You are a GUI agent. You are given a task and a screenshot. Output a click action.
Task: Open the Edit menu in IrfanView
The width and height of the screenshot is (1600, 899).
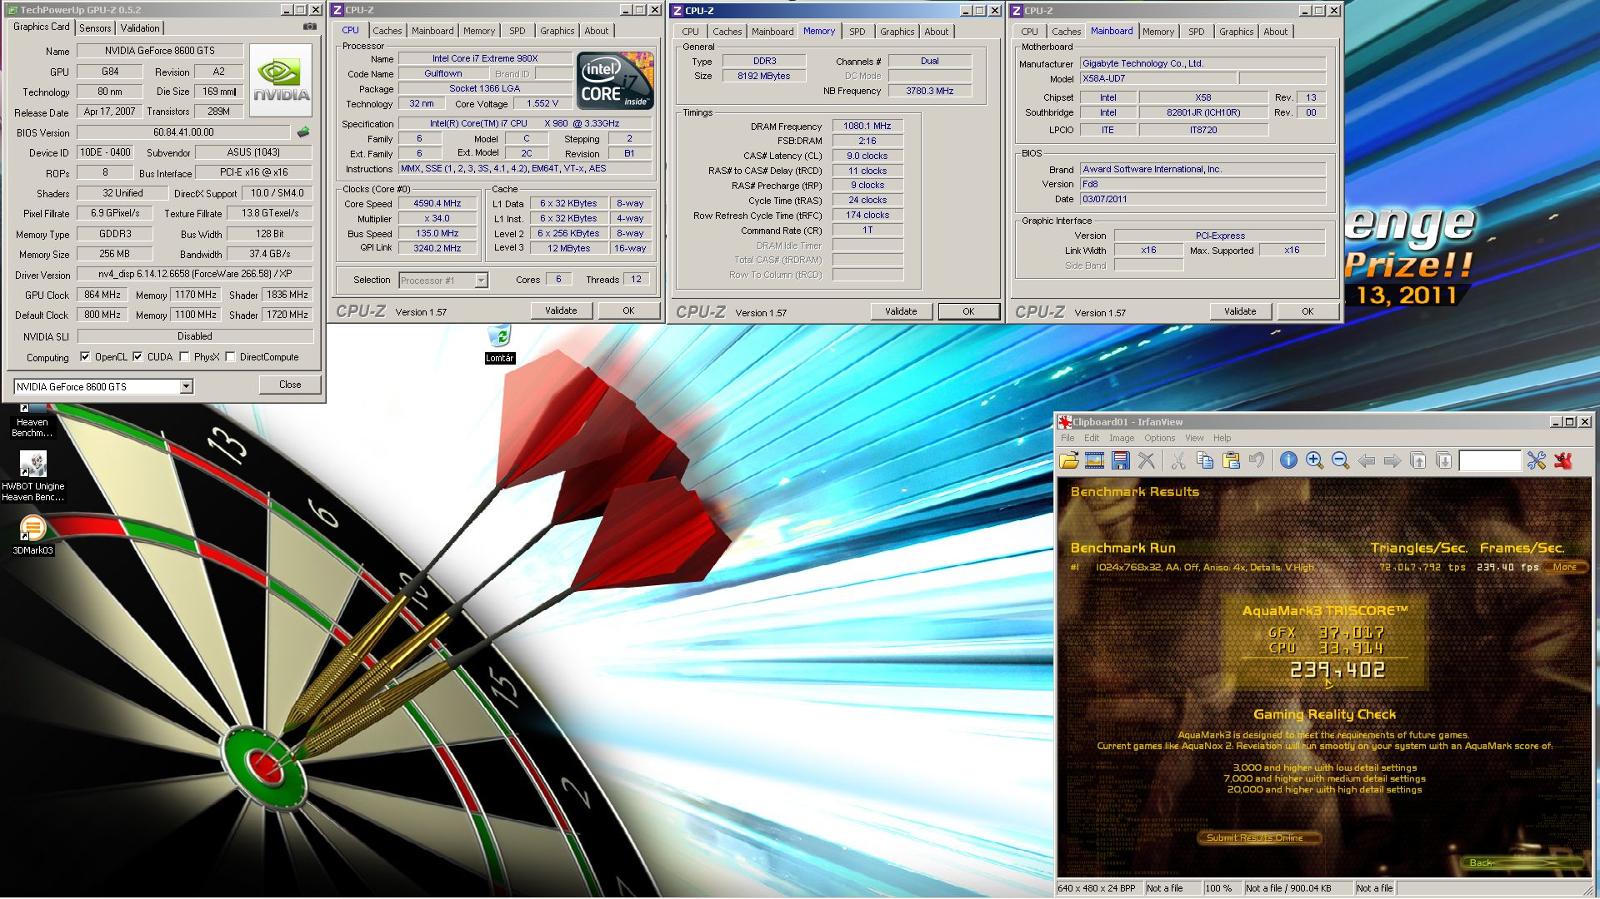(x=1091, y=438)
